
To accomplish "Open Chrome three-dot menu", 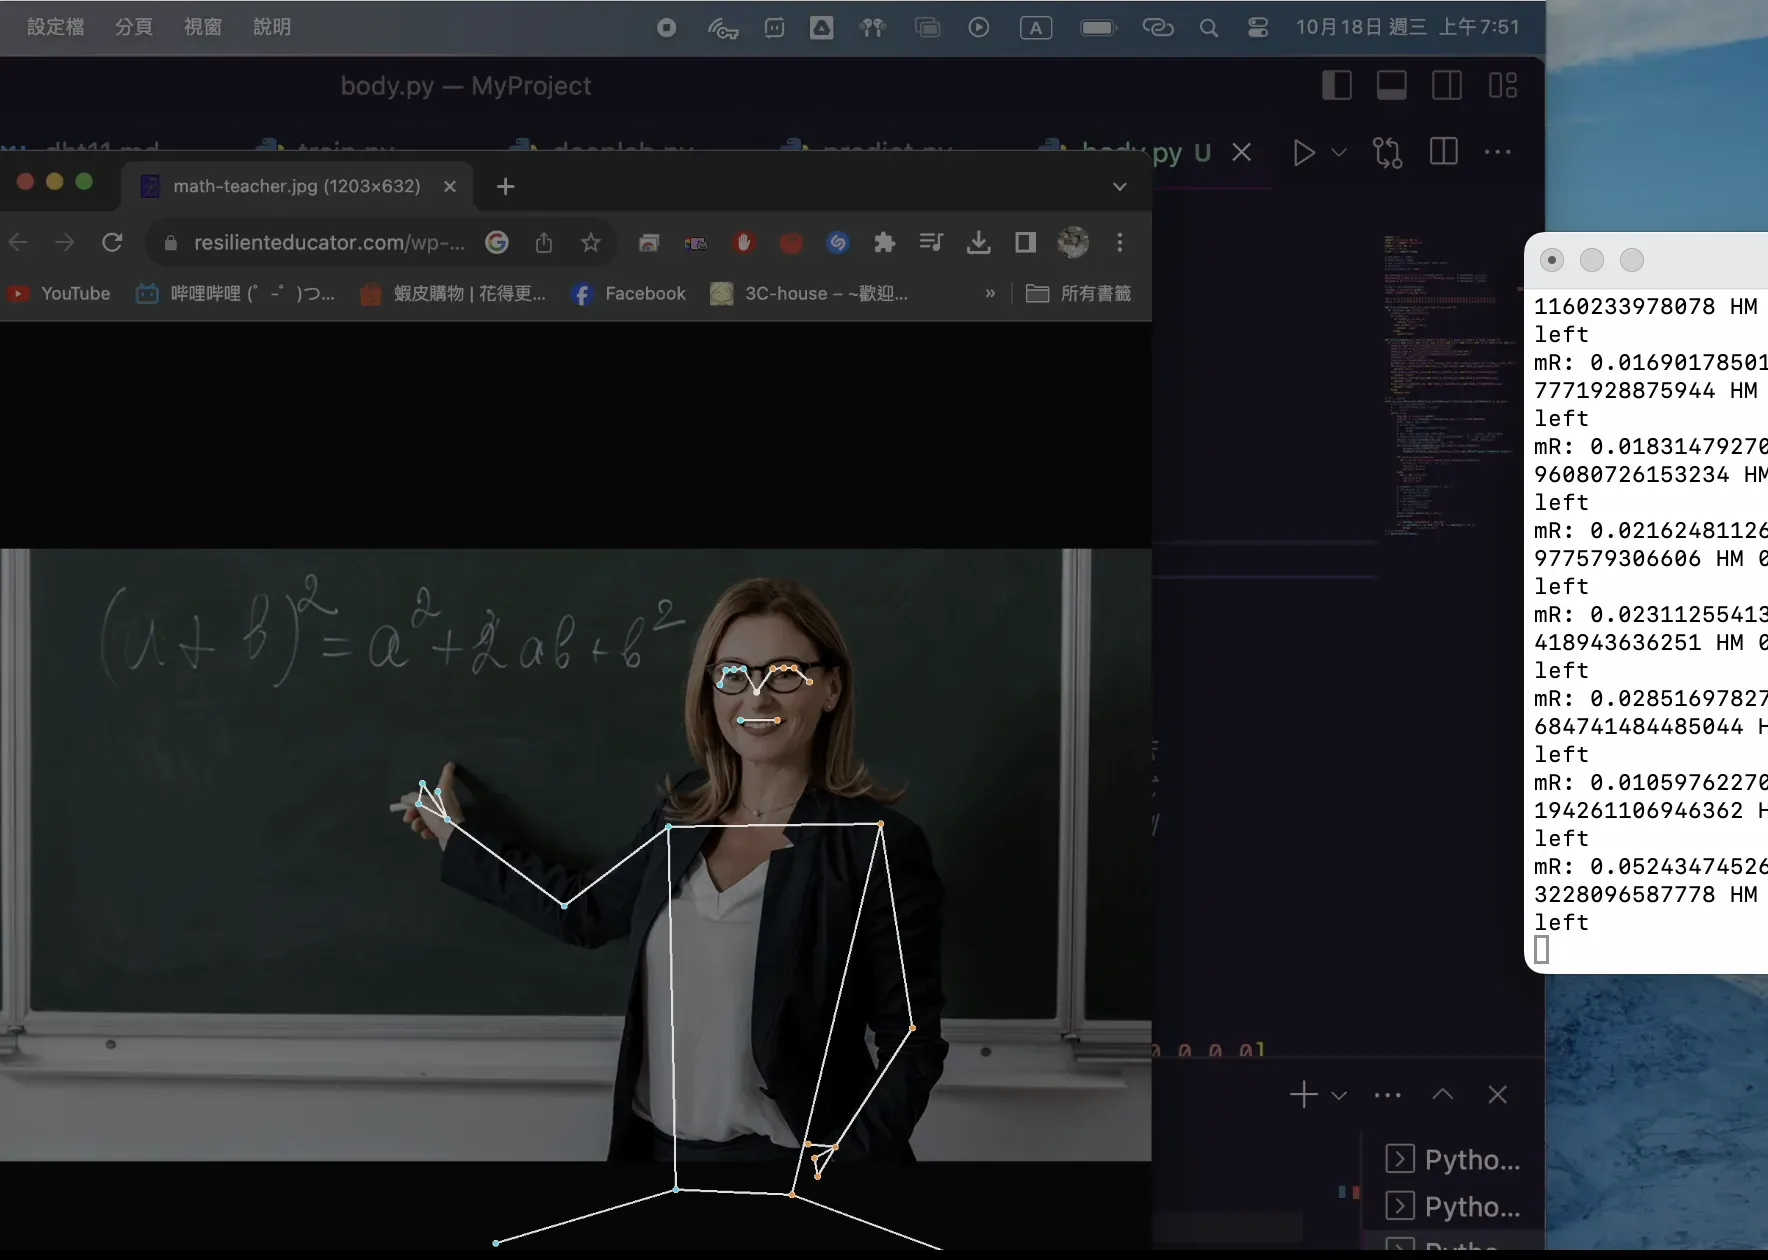I will point(1120,242).
